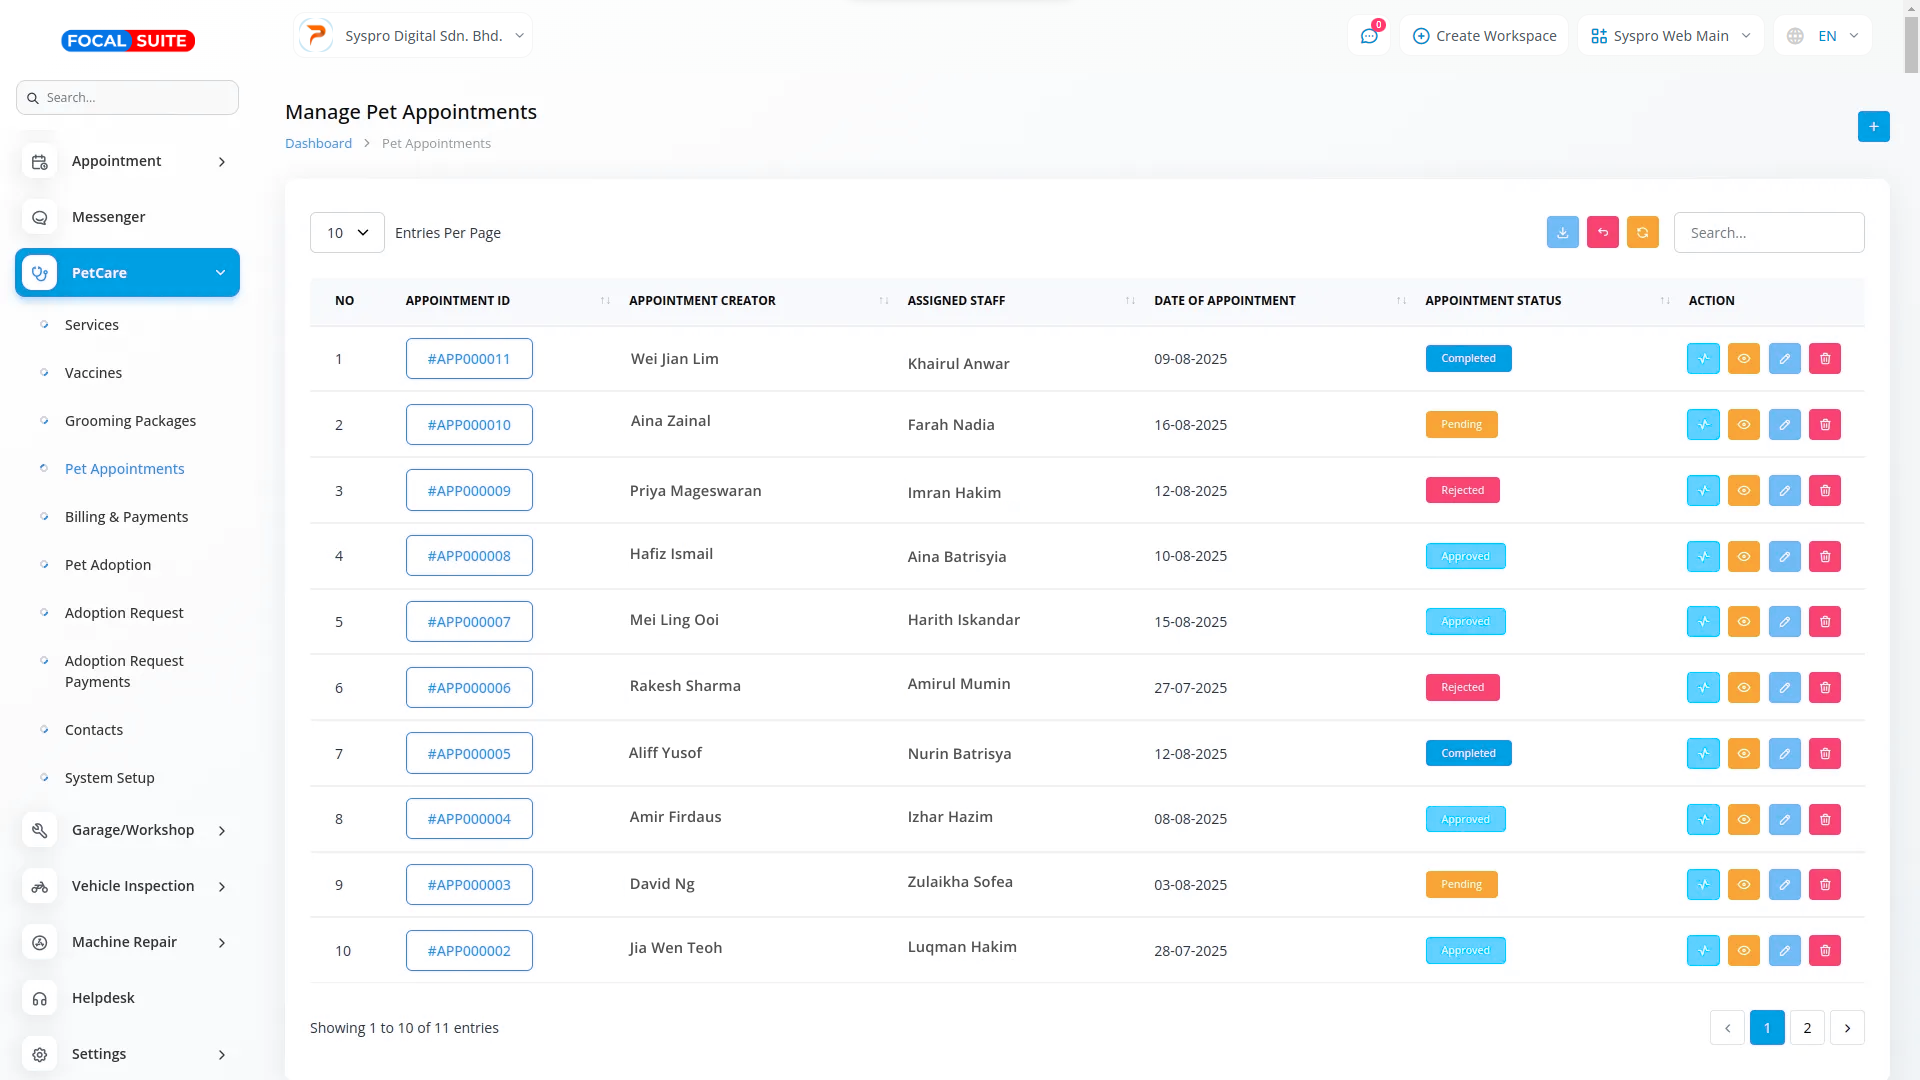Open appointment link #APP000007
This screenshot has height=1080, width=1920.
pos(469,622)
